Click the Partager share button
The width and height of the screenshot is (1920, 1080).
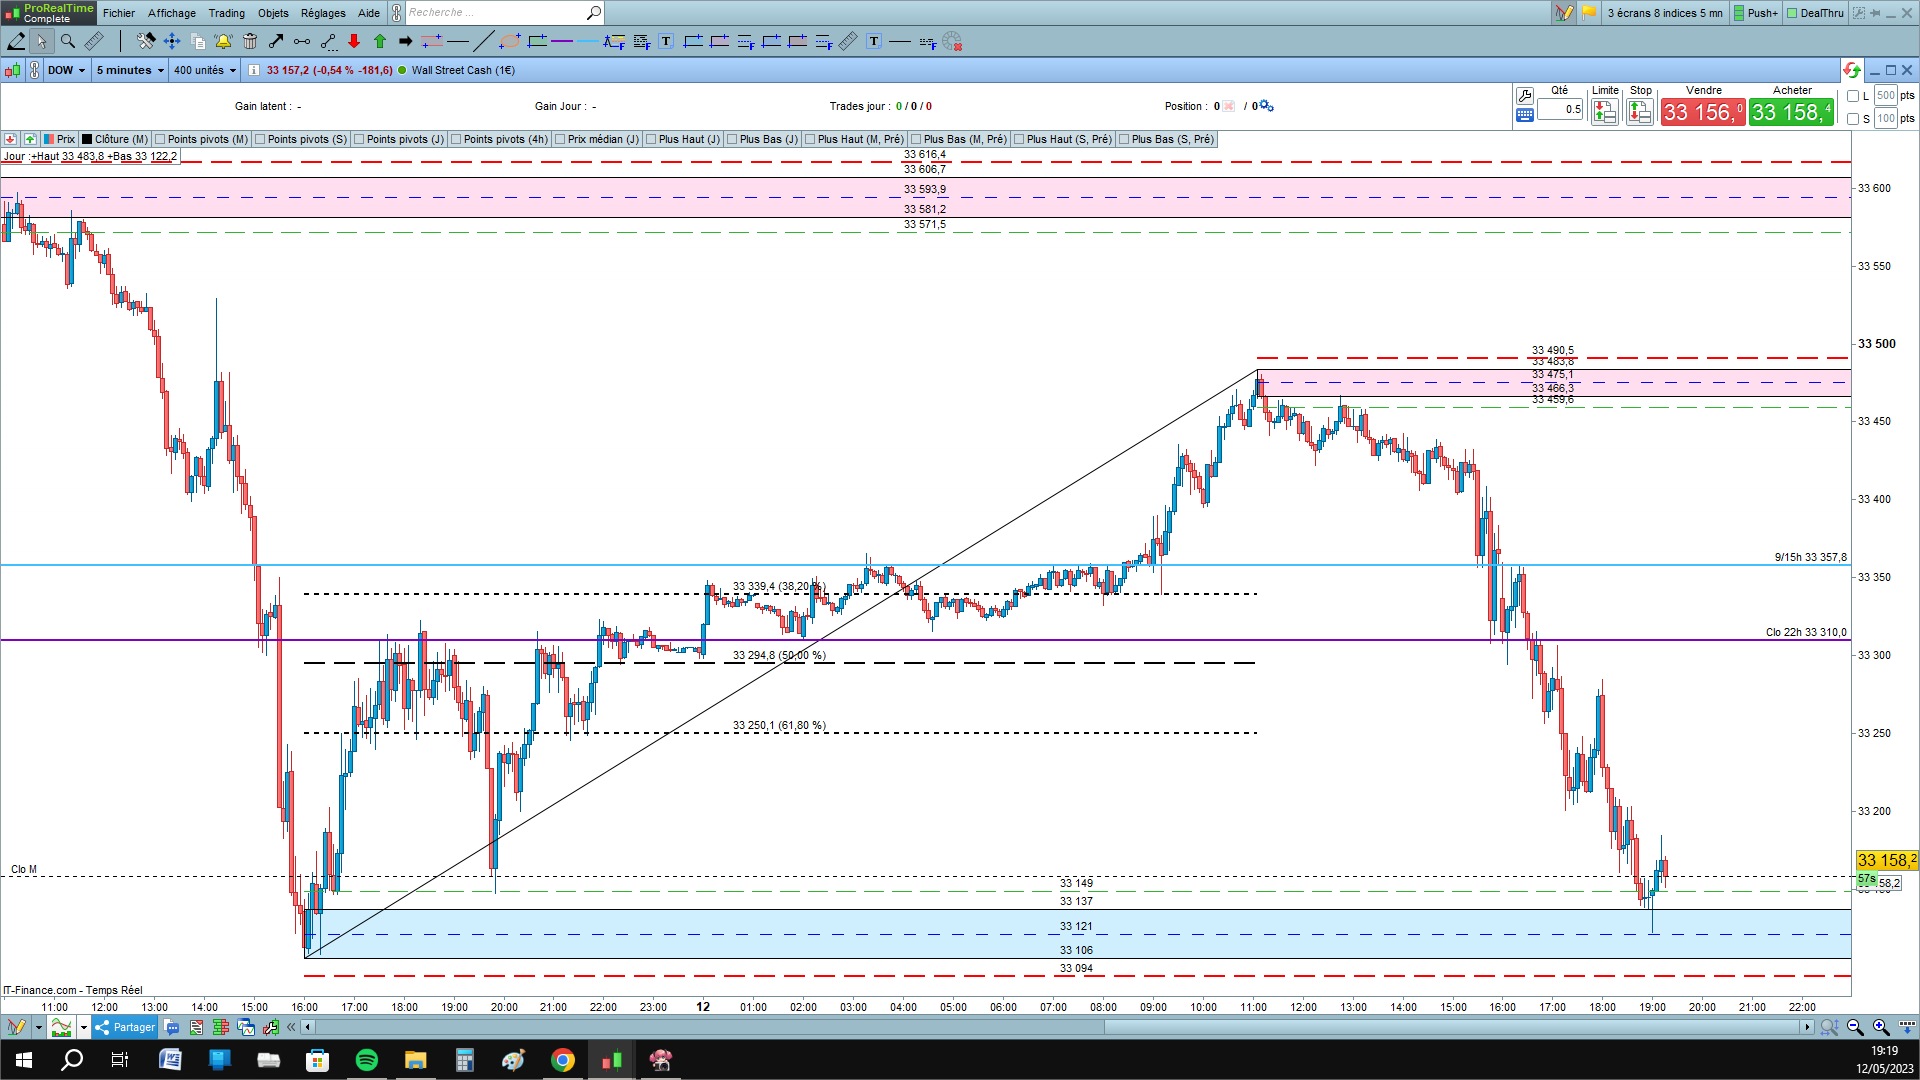click(125, 1027)
